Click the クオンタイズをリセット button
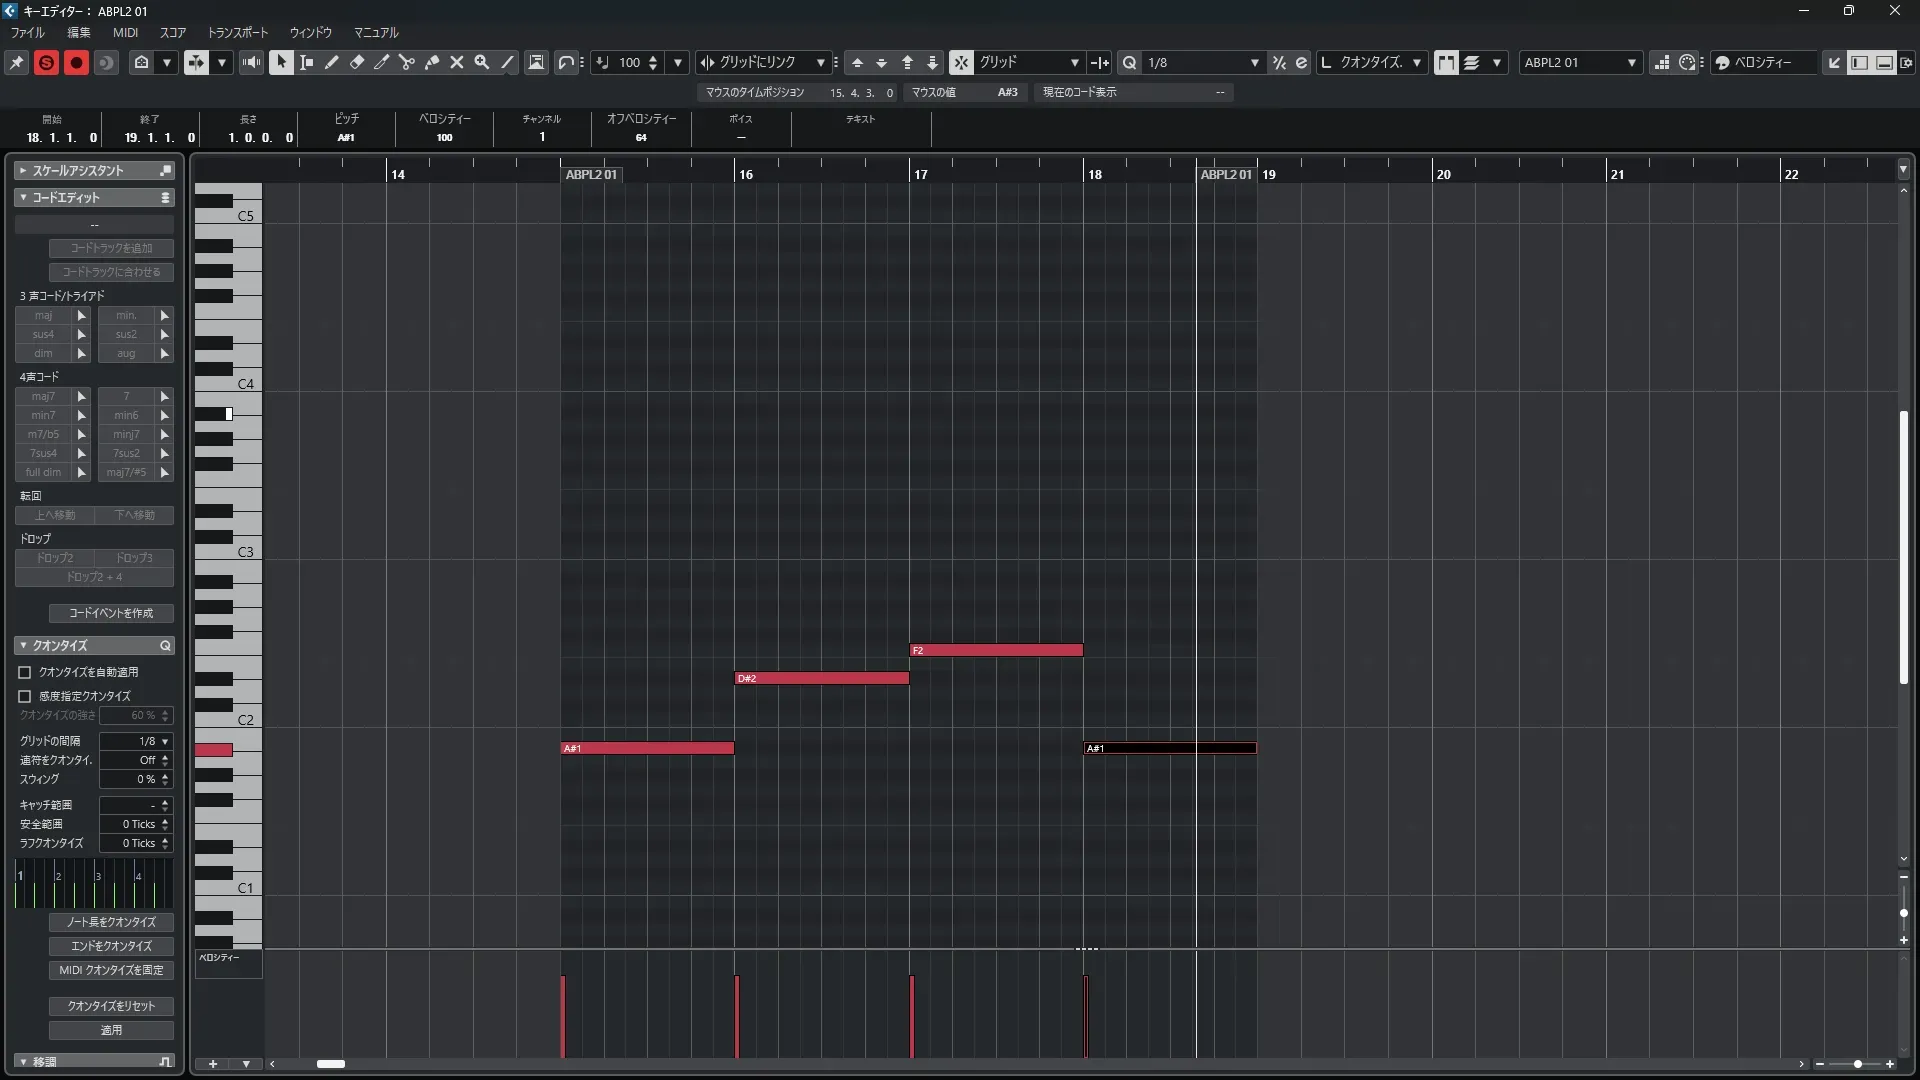 point(111,1005)
